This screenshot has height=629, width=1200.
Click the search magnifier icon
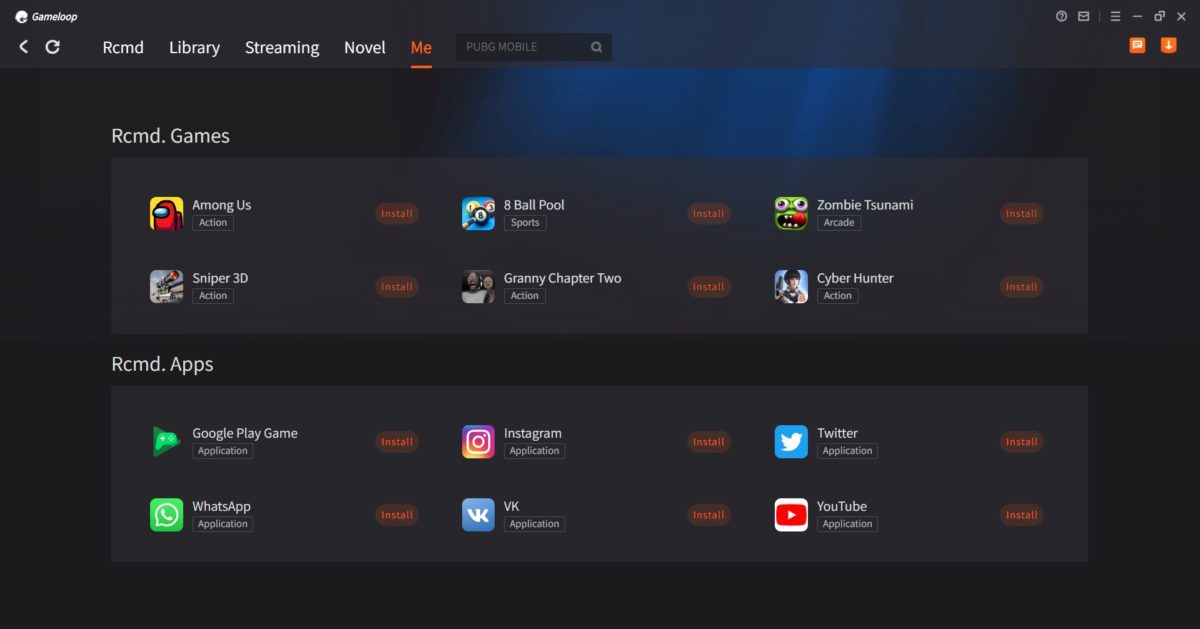[x=596, y=46]
